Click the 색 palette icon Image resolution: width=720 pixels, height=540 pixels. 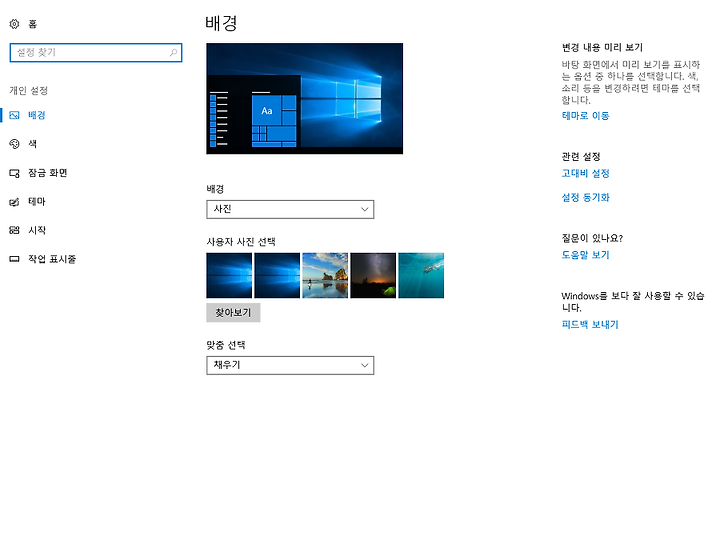[14, 144]
